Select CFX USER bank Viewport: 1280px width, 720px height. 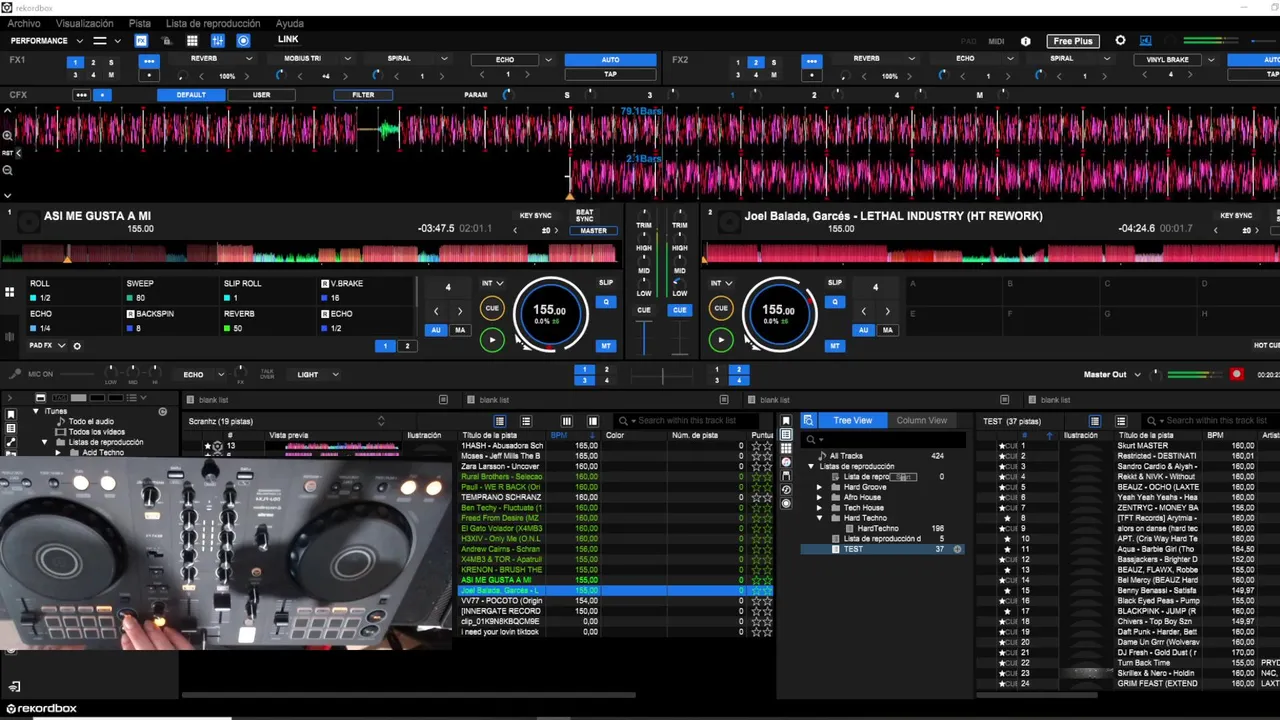[x=261, y=95]
